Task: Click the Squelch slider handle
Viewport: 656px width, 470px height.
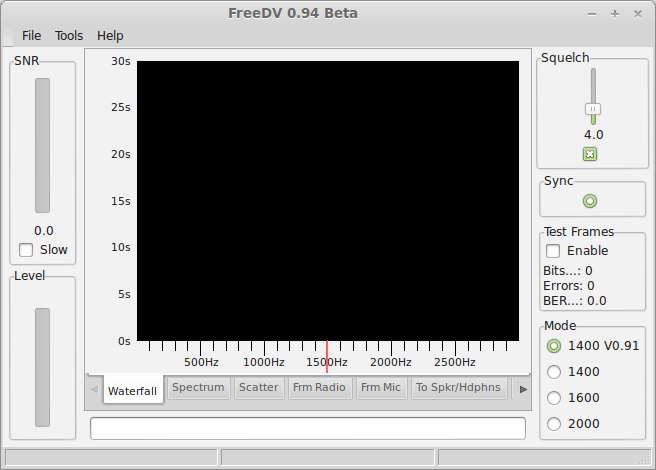Action: click(x=593, y=109)
